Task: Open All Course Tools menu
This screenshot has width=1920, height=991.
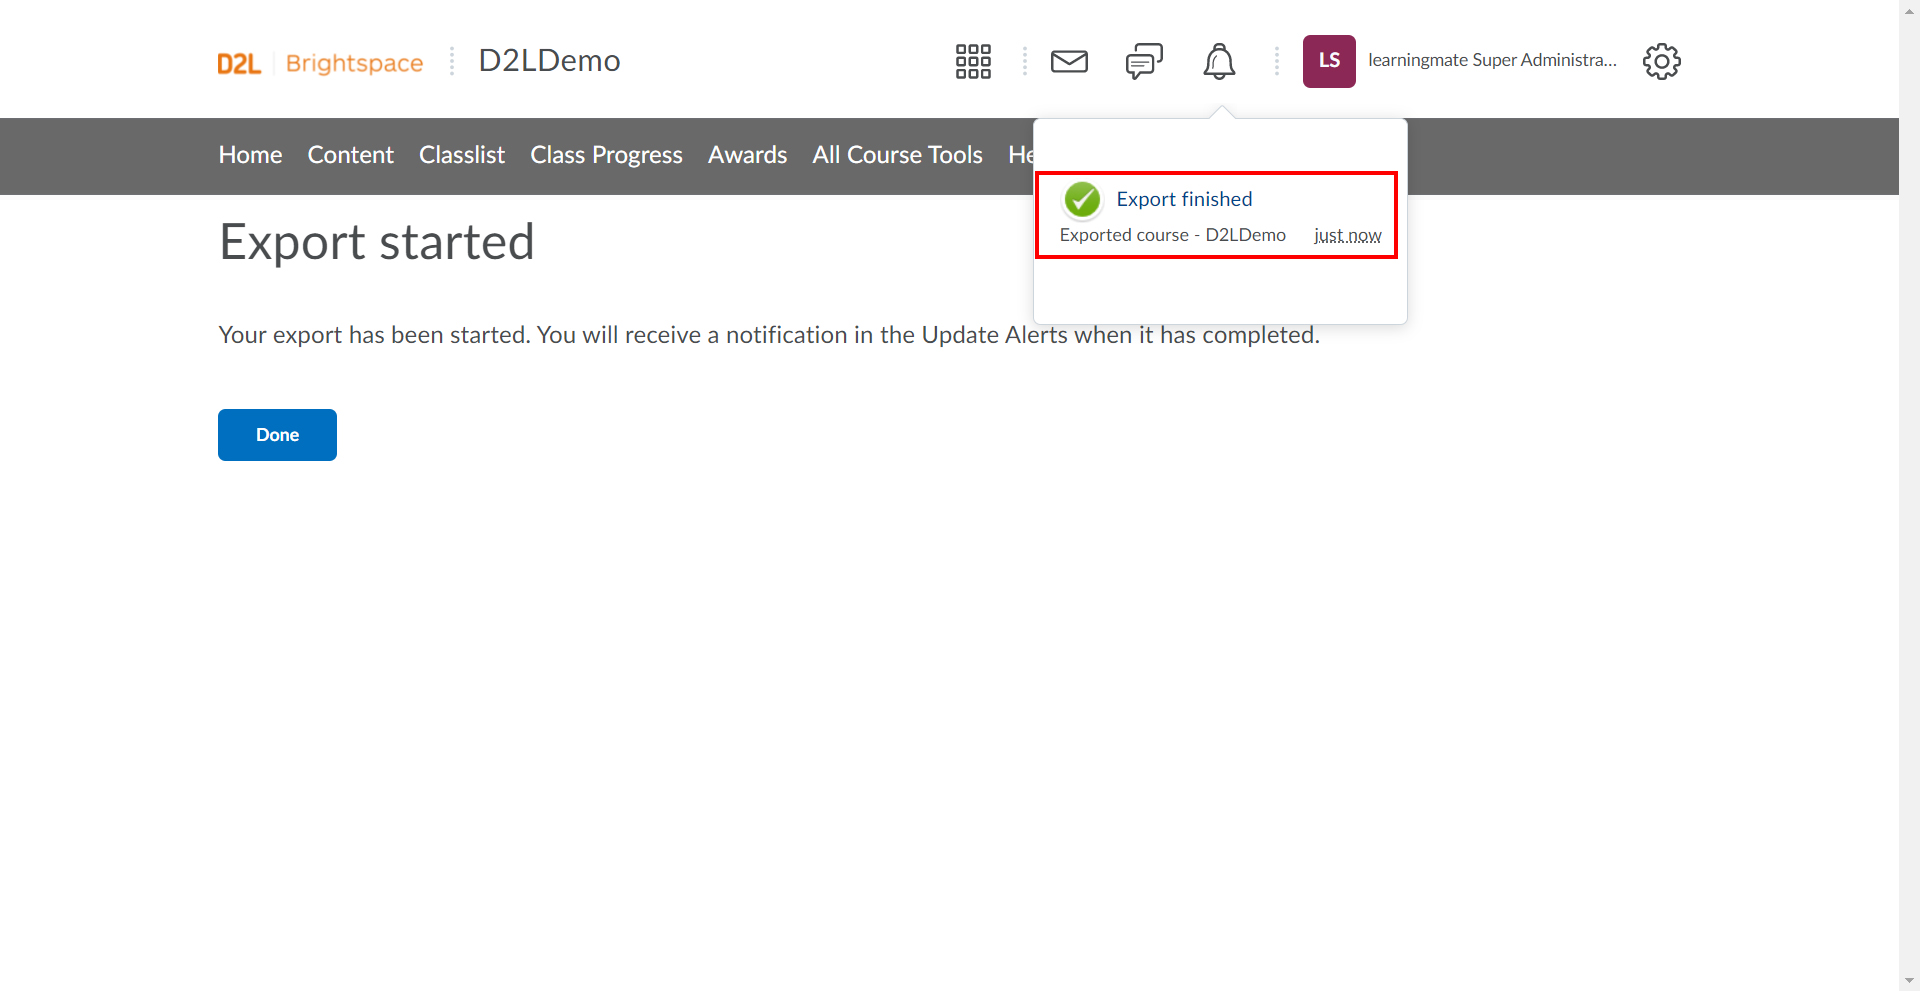Action: (897, 155)
